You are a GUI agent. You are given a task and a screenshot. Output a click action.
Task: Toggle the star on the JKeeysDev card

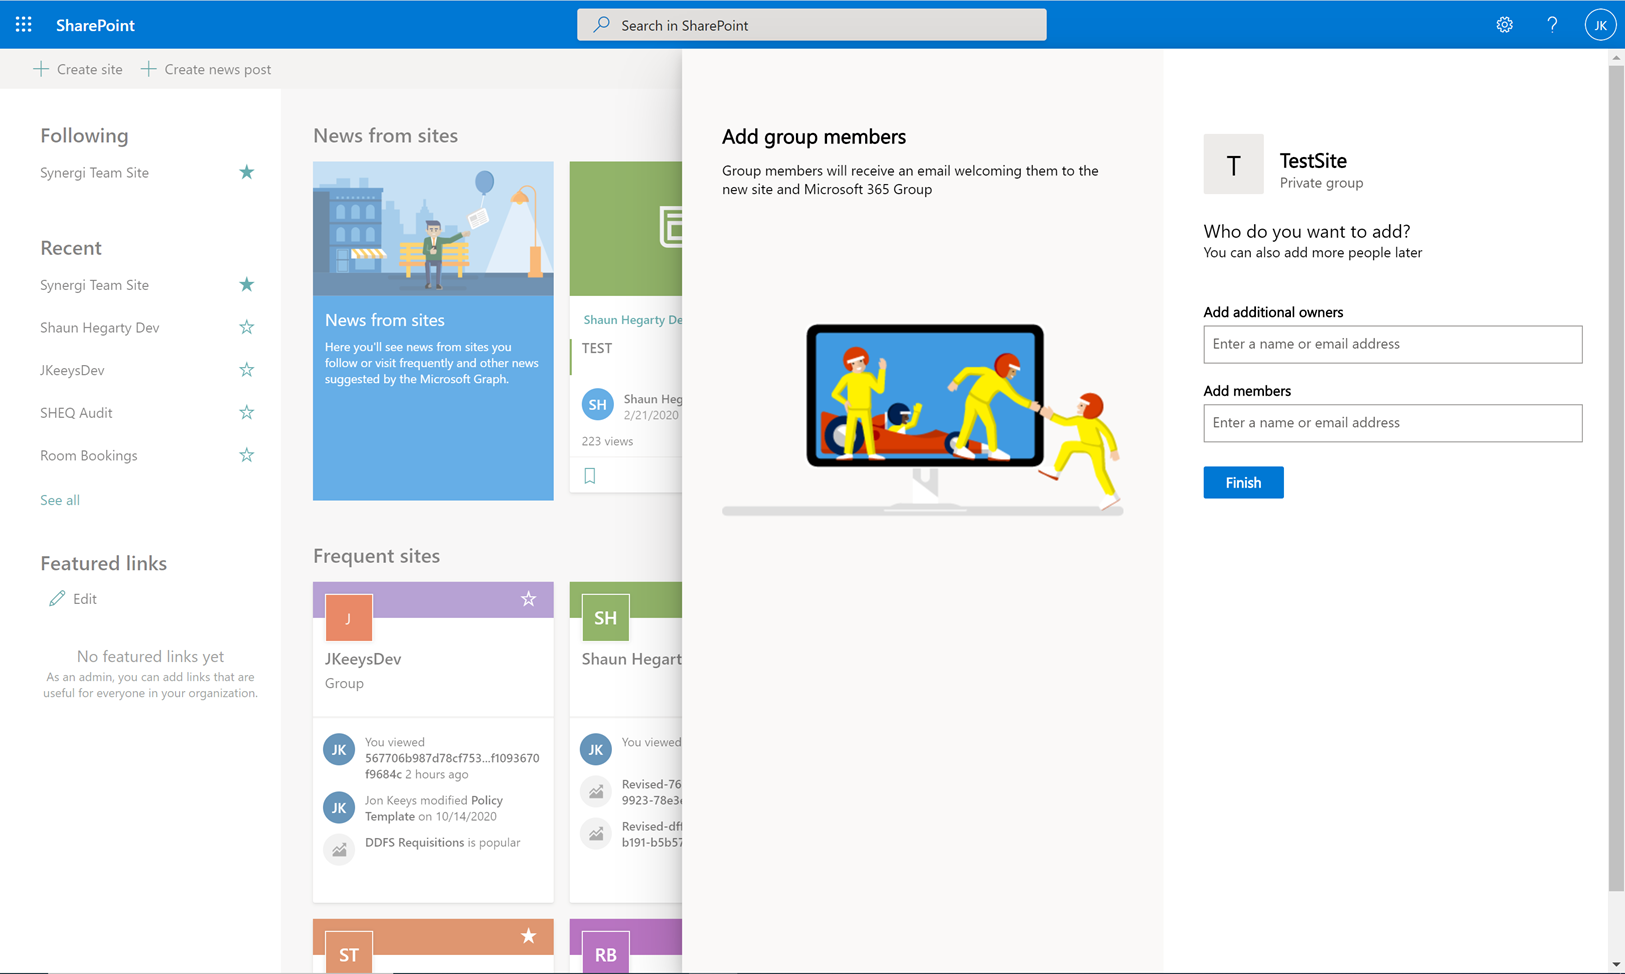click(528, 600)
